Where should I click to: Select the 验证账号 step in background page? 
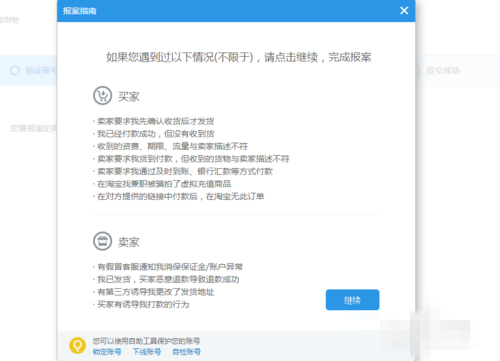coord(33,70)
